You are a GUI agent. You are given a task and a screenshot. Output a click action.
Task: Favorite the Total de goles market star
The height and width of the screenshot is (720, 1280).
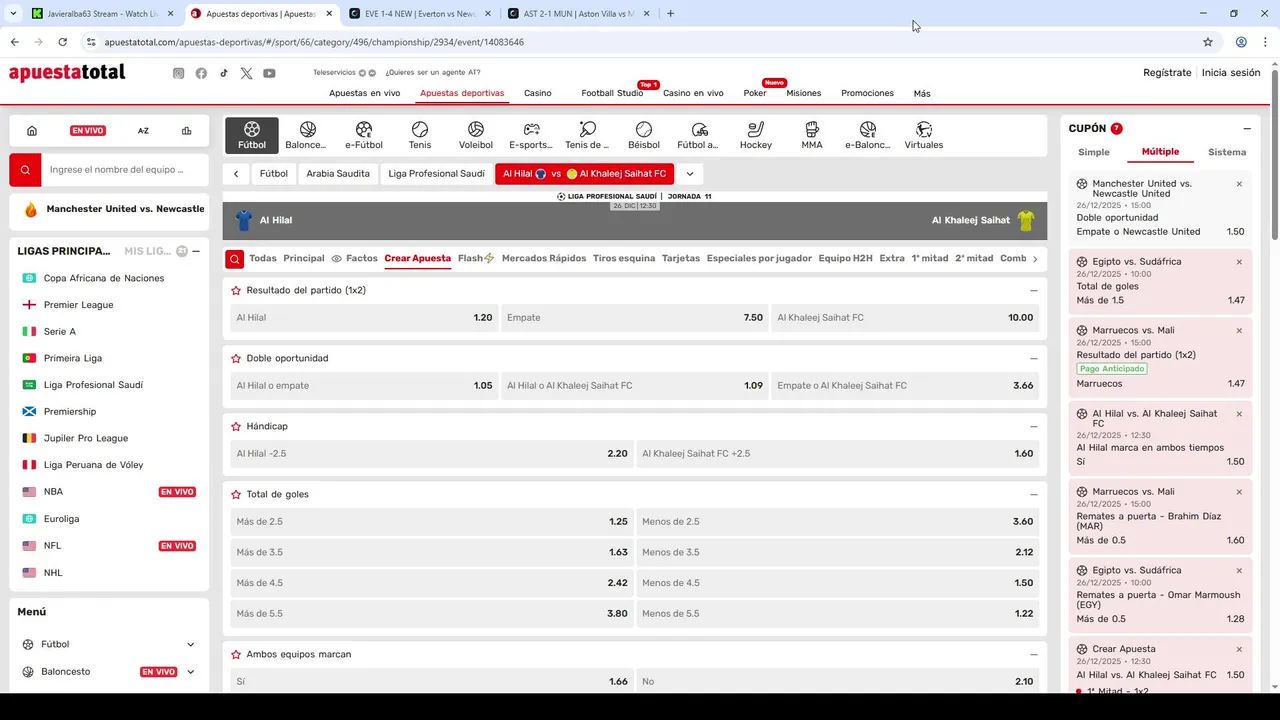(x=236, y=494)
